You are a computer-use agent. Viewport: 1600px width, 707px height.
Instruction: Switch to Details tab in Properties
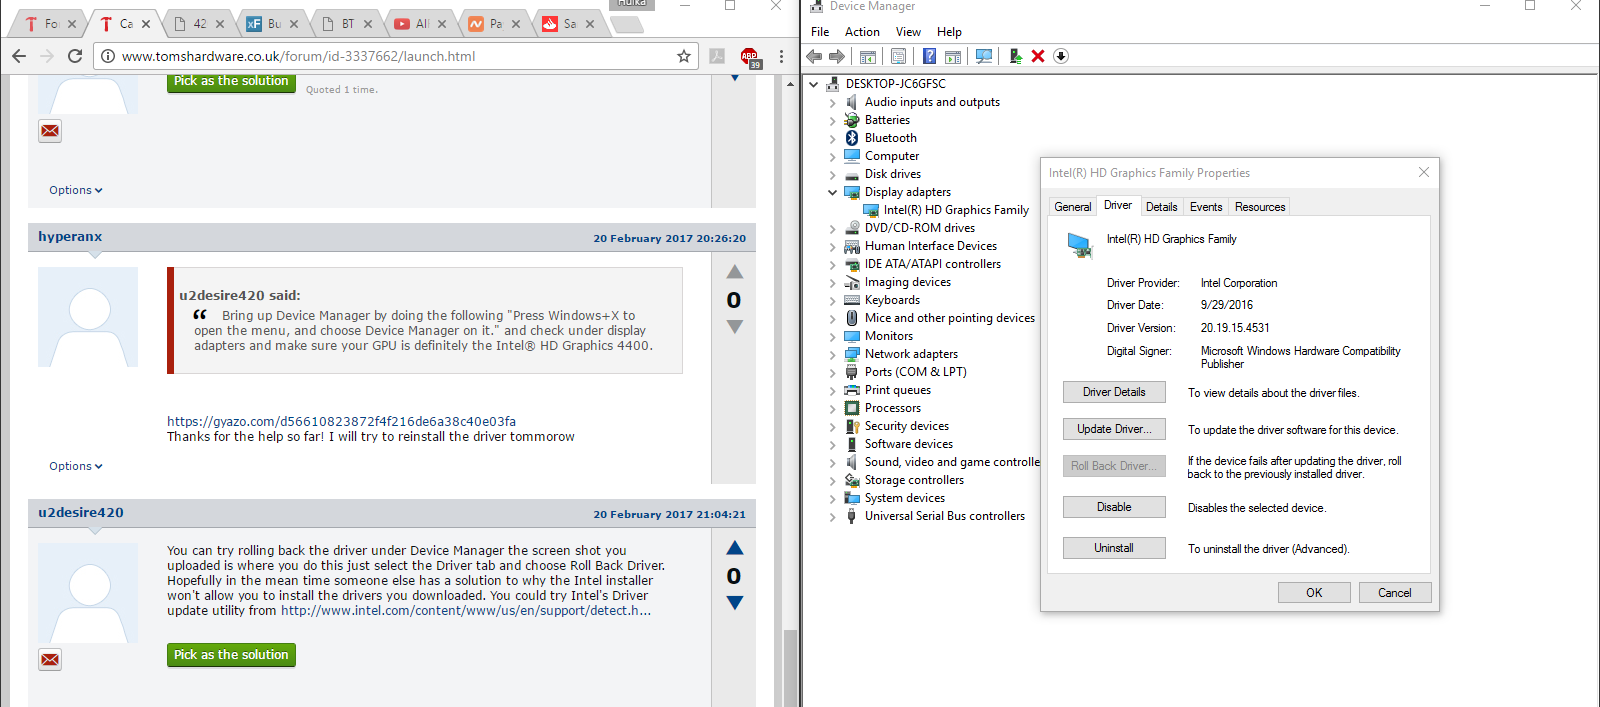pos(1161,207)
